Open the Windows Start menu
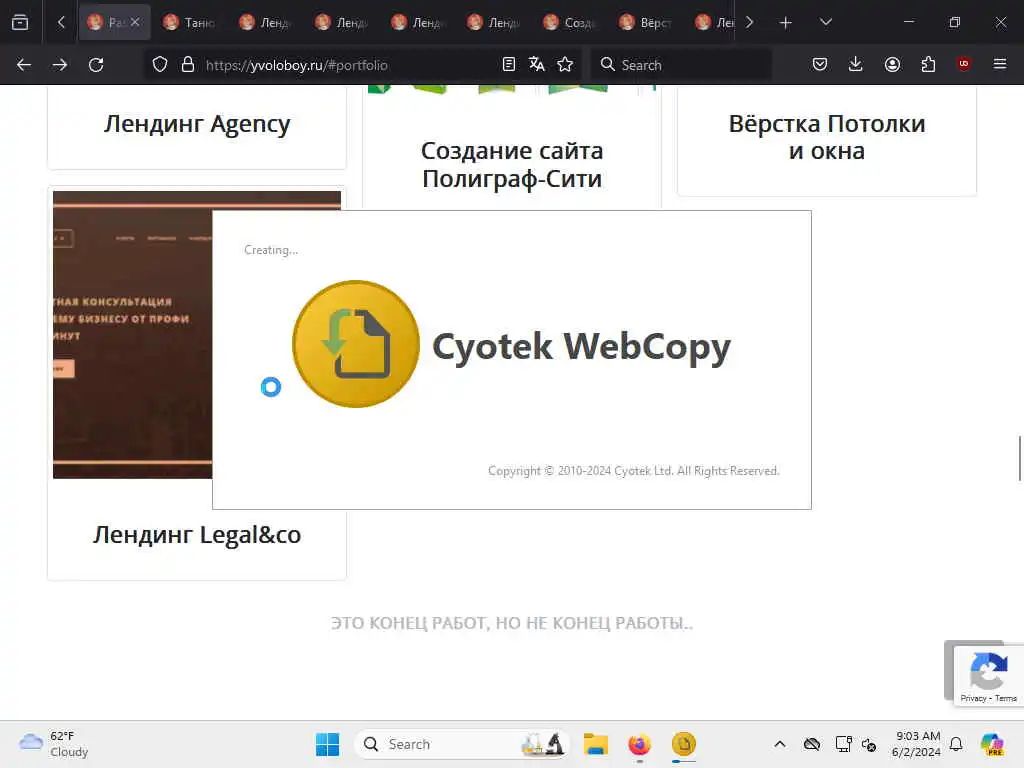Image resolution: width=1024 pixels, height=768 pixels. click(327, 744)
